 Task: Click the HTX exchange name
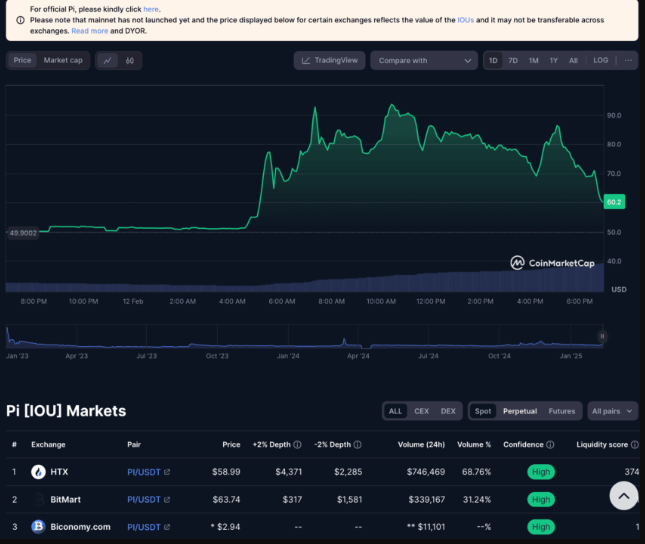click(x=59, y=472)
